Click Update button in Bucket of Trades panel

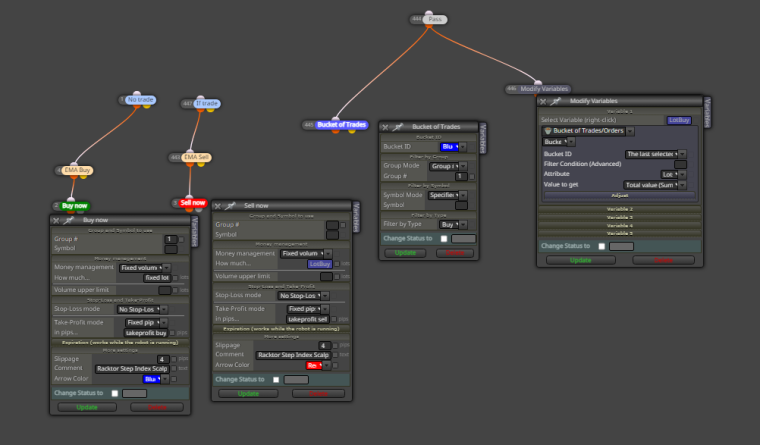click(405, 253)
